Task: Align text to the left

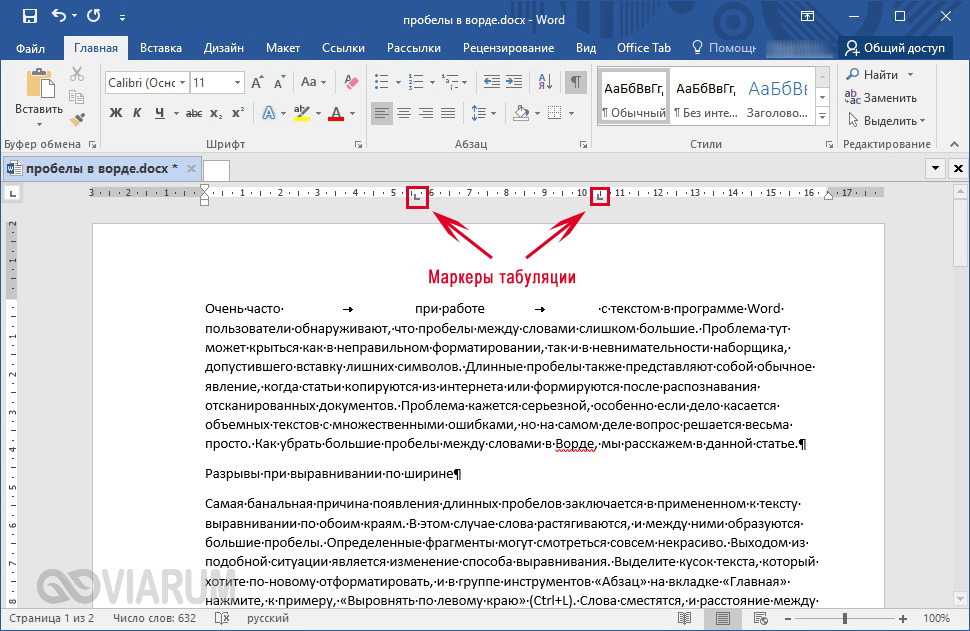Action: pos(382,113)
